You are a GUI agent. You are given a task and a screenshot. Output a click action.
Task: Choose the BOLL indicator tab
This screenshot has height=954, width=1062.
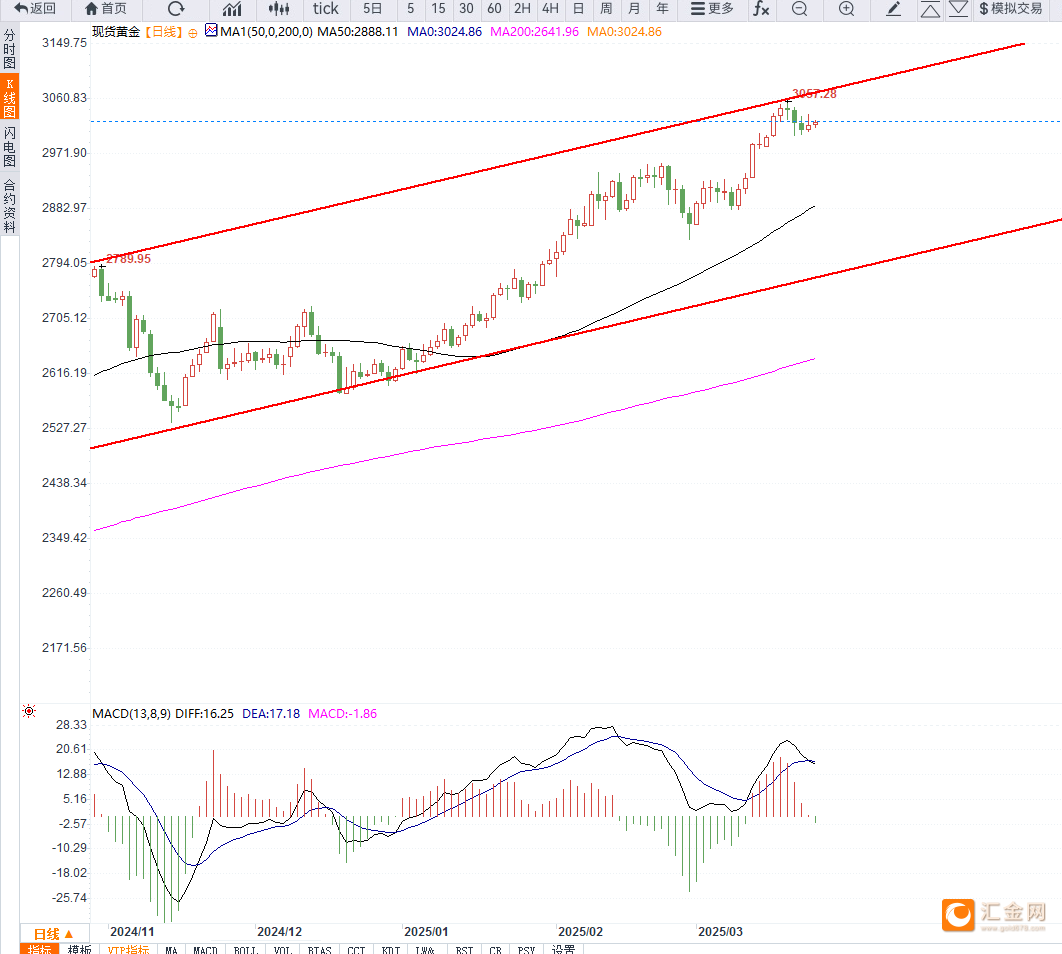246,949
